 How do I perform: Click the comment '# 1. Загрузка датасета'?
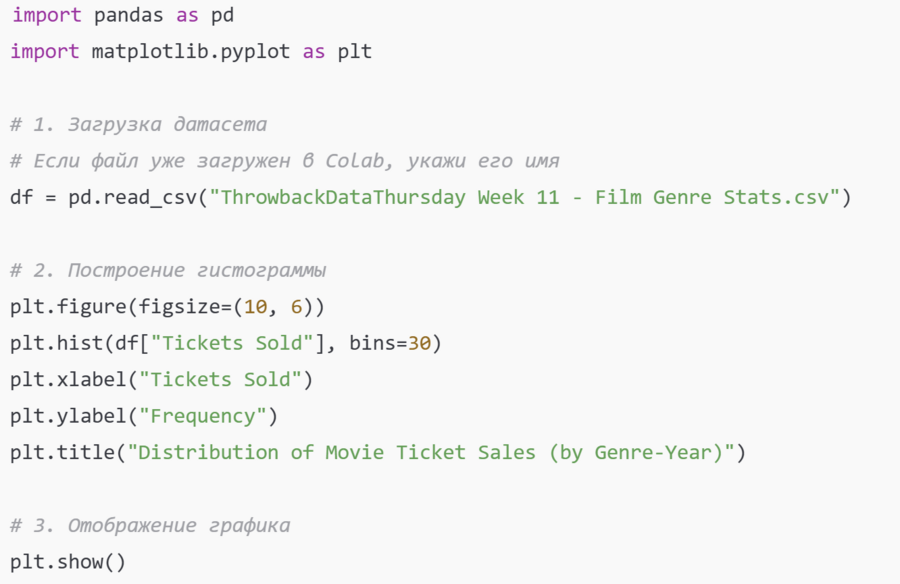(138, 124)
